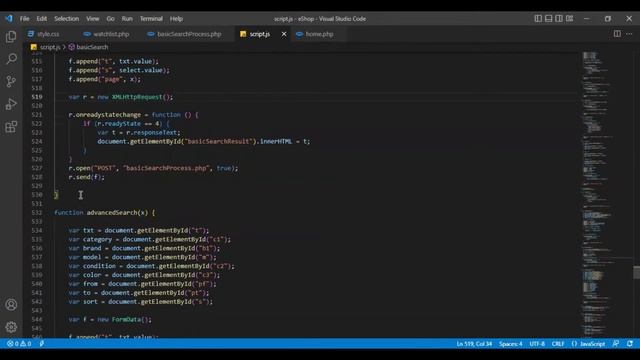Open the Manage gear icon

(x=11, y=327)
